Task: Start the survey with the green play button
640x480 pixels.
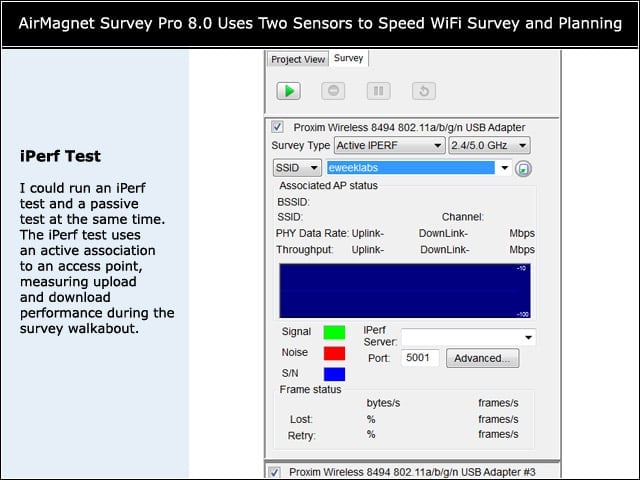Action: (289, 91)
